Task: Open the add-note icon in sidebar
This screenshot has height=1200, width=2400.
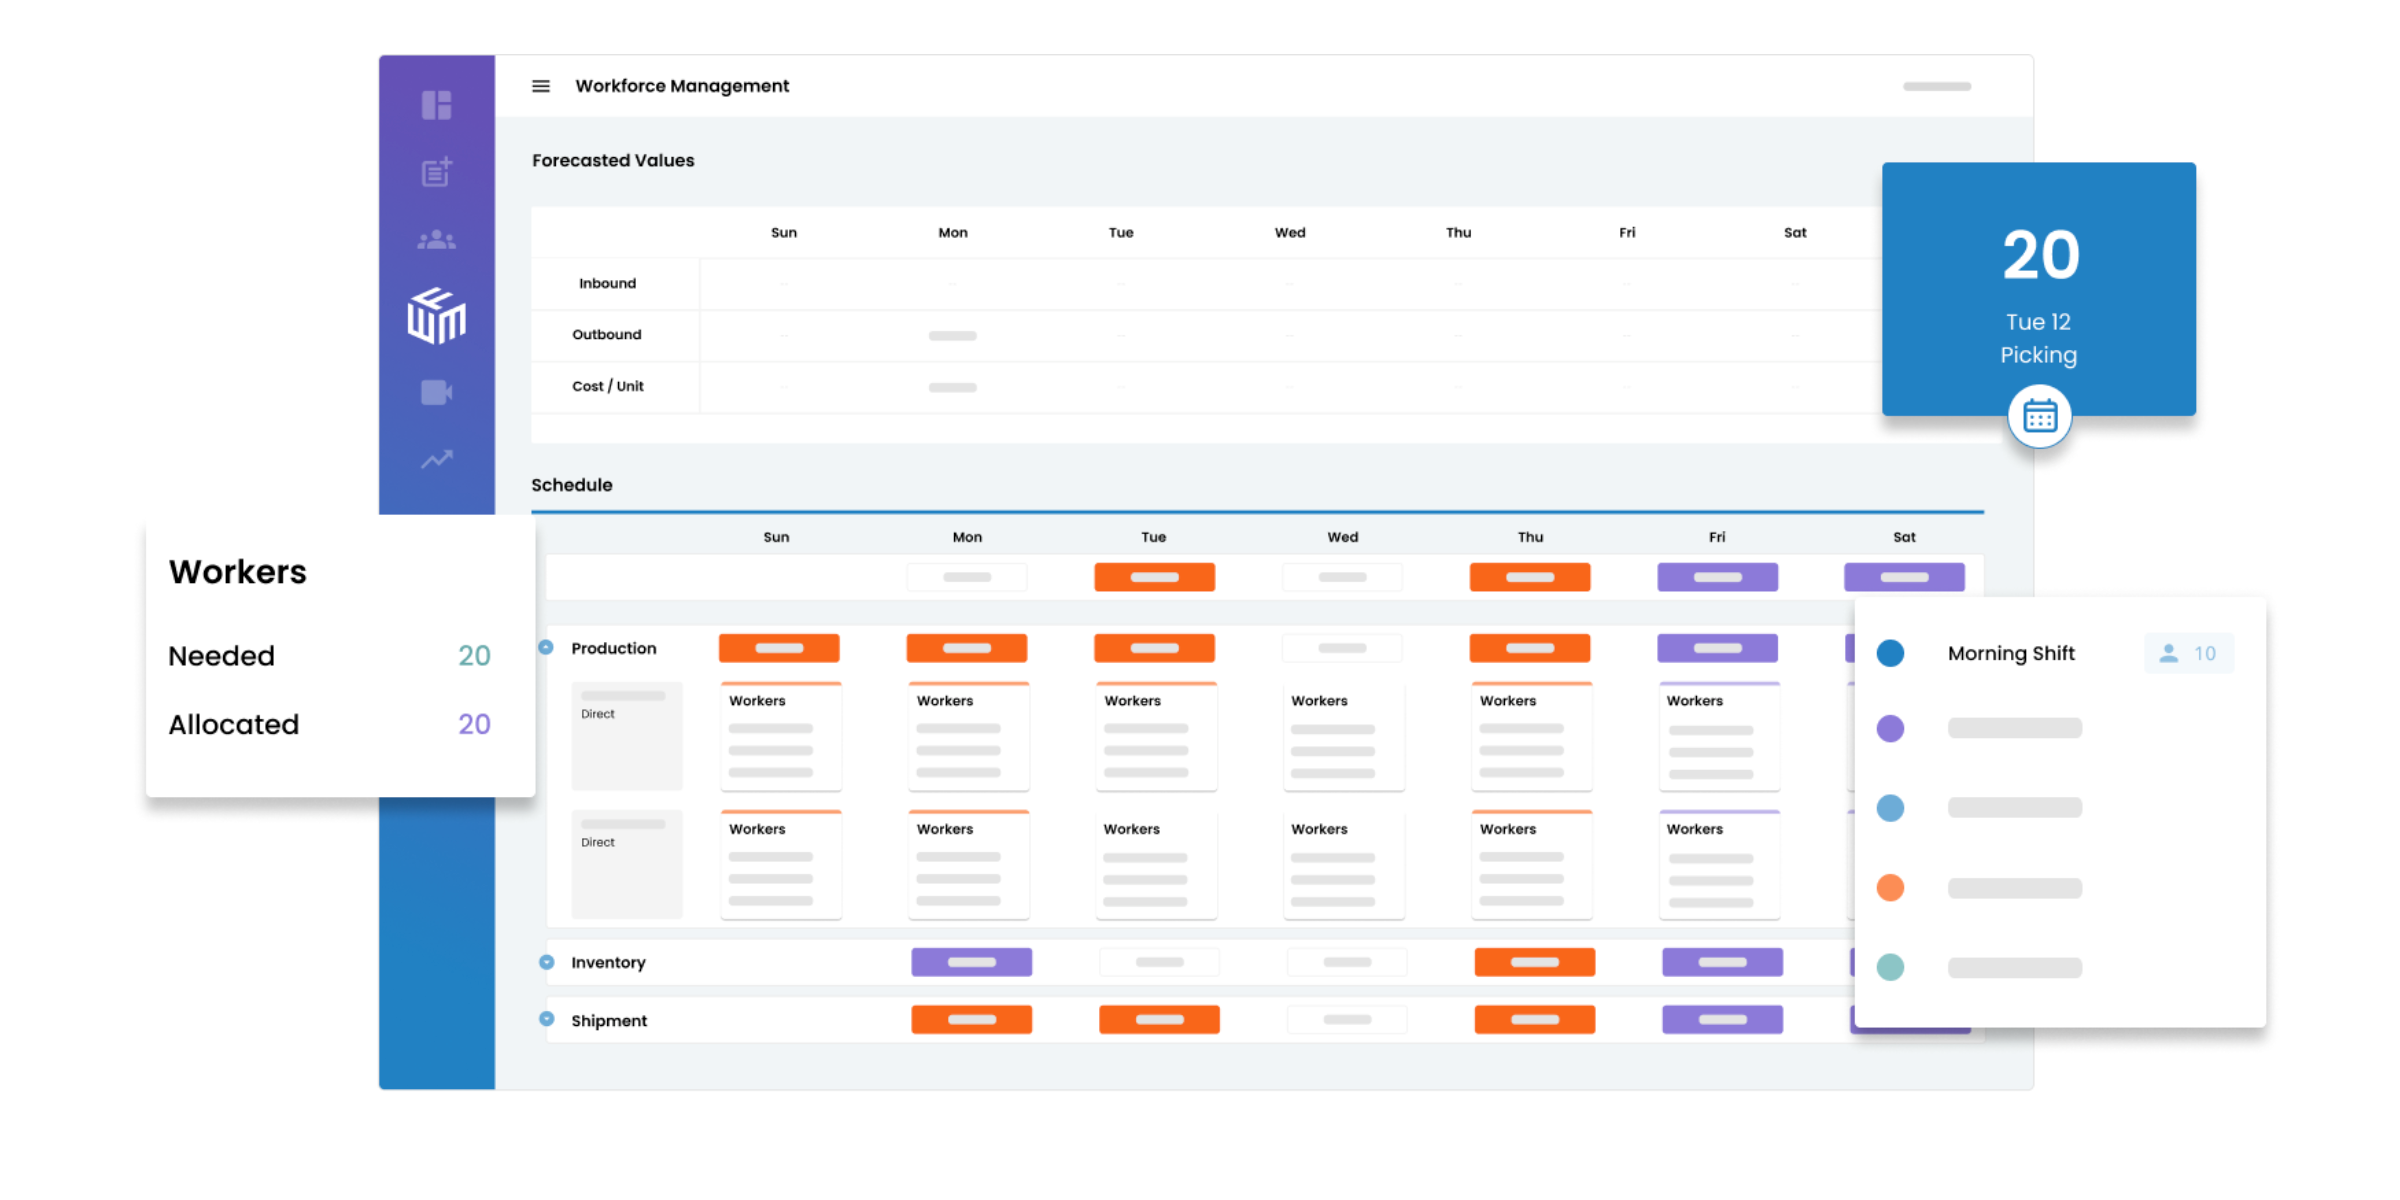Action: (x=436, y=172)
